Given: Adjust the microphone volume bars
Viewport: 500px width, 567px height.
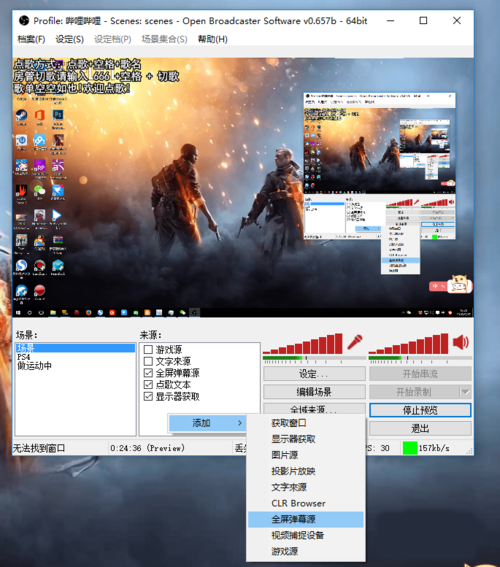Looking at the screenshot, I should coord(303,344).
